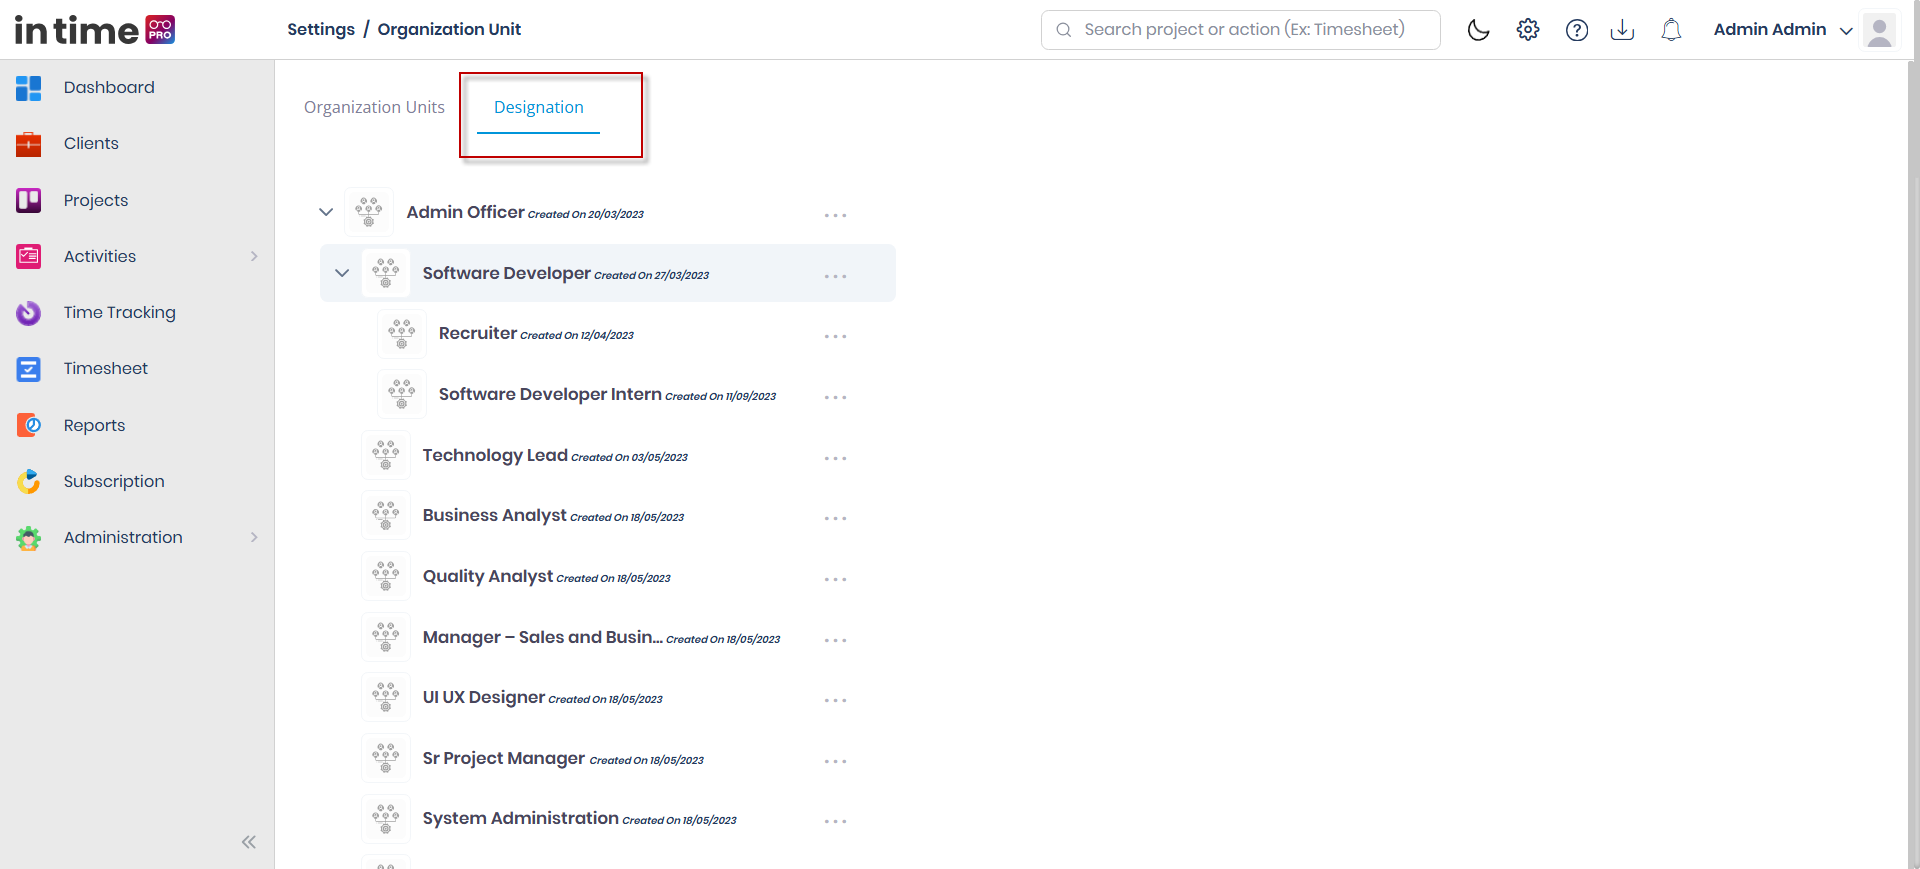Collapse the Admin Officer tree node
The width and height of the screenshot is (1920, 869).
[326, 212]
